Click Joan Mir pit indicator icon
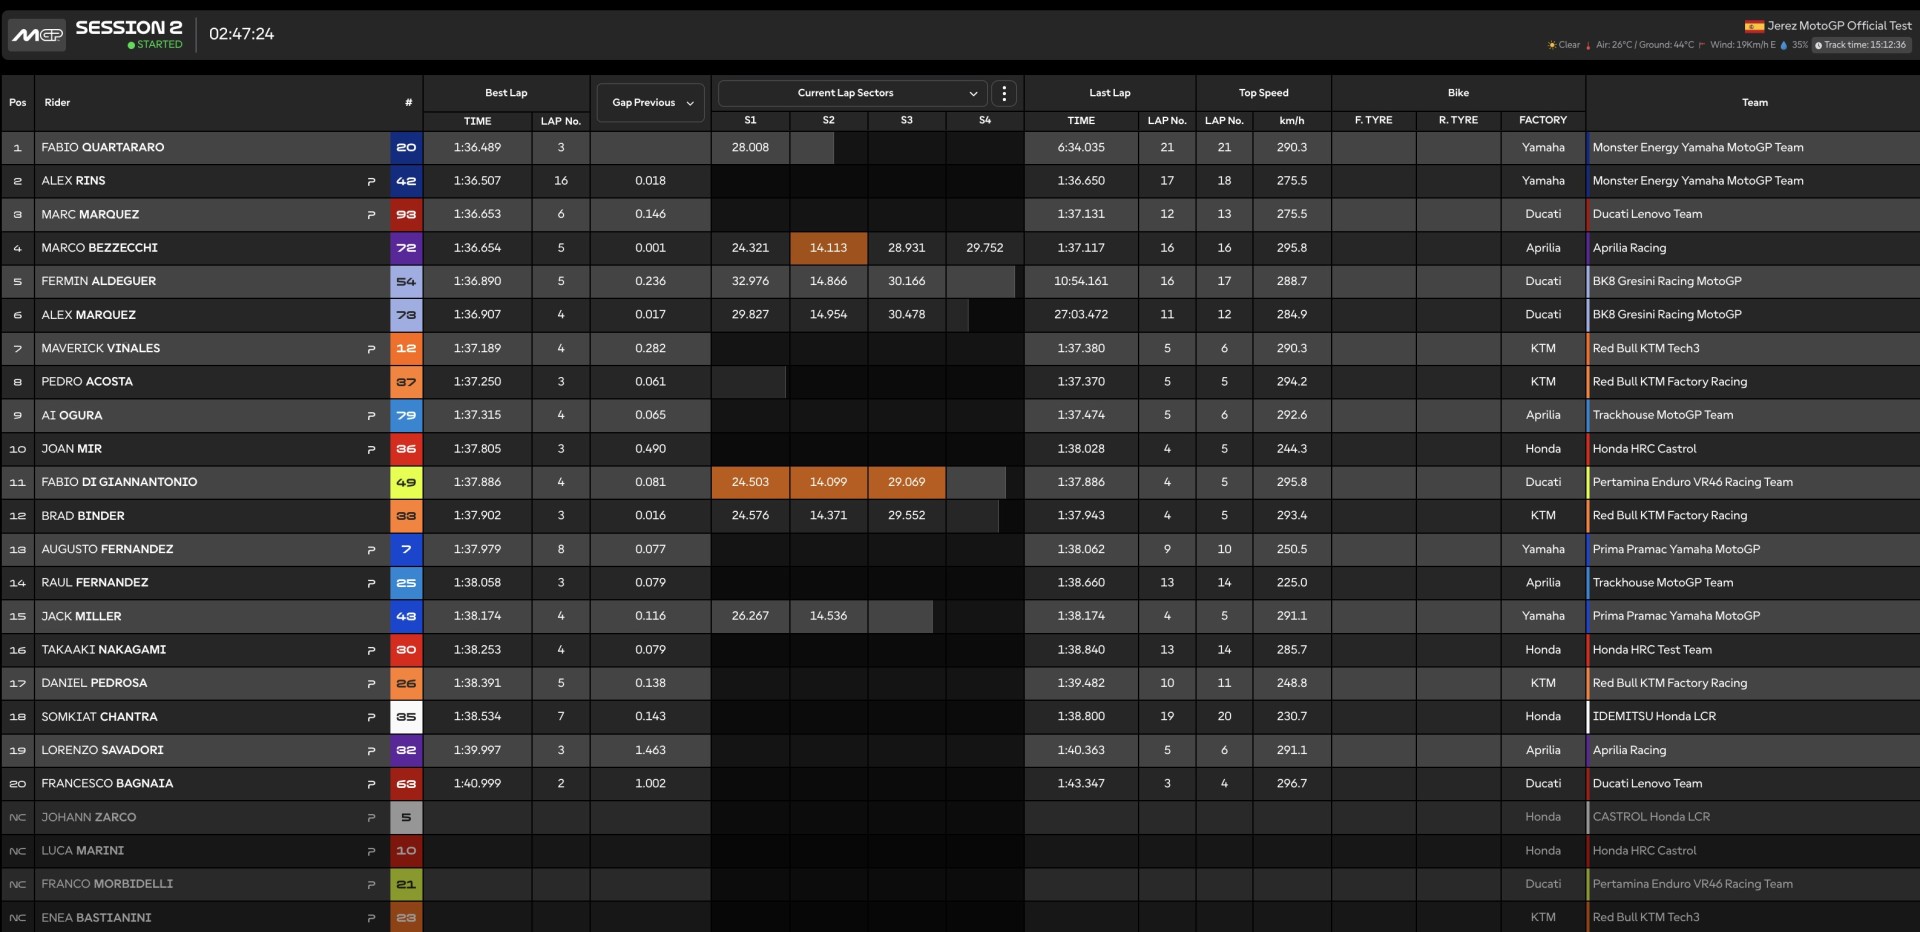 coord(371,449)
